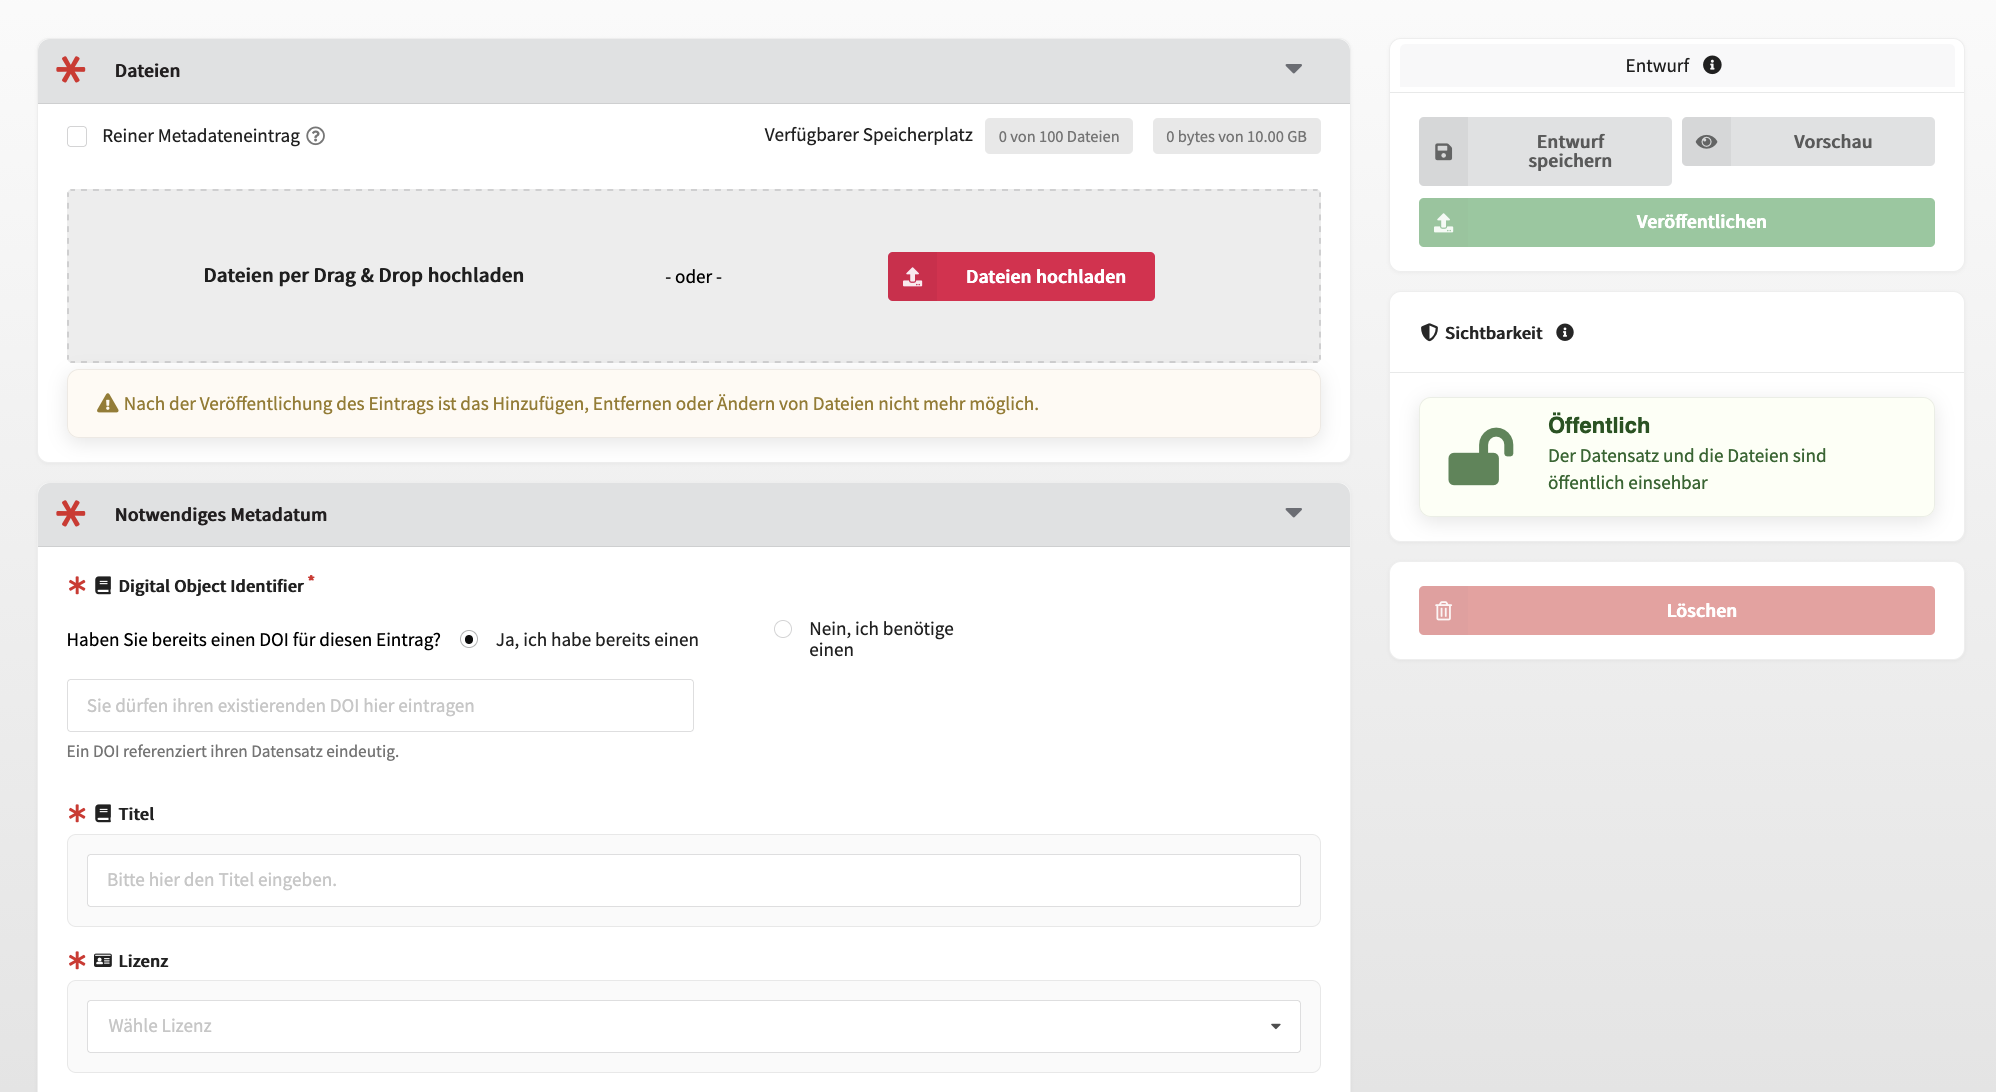The image size is (1996, 1092).
Task: Click the upload icon on Veröffentlichen button
Action: point(1443,223)
